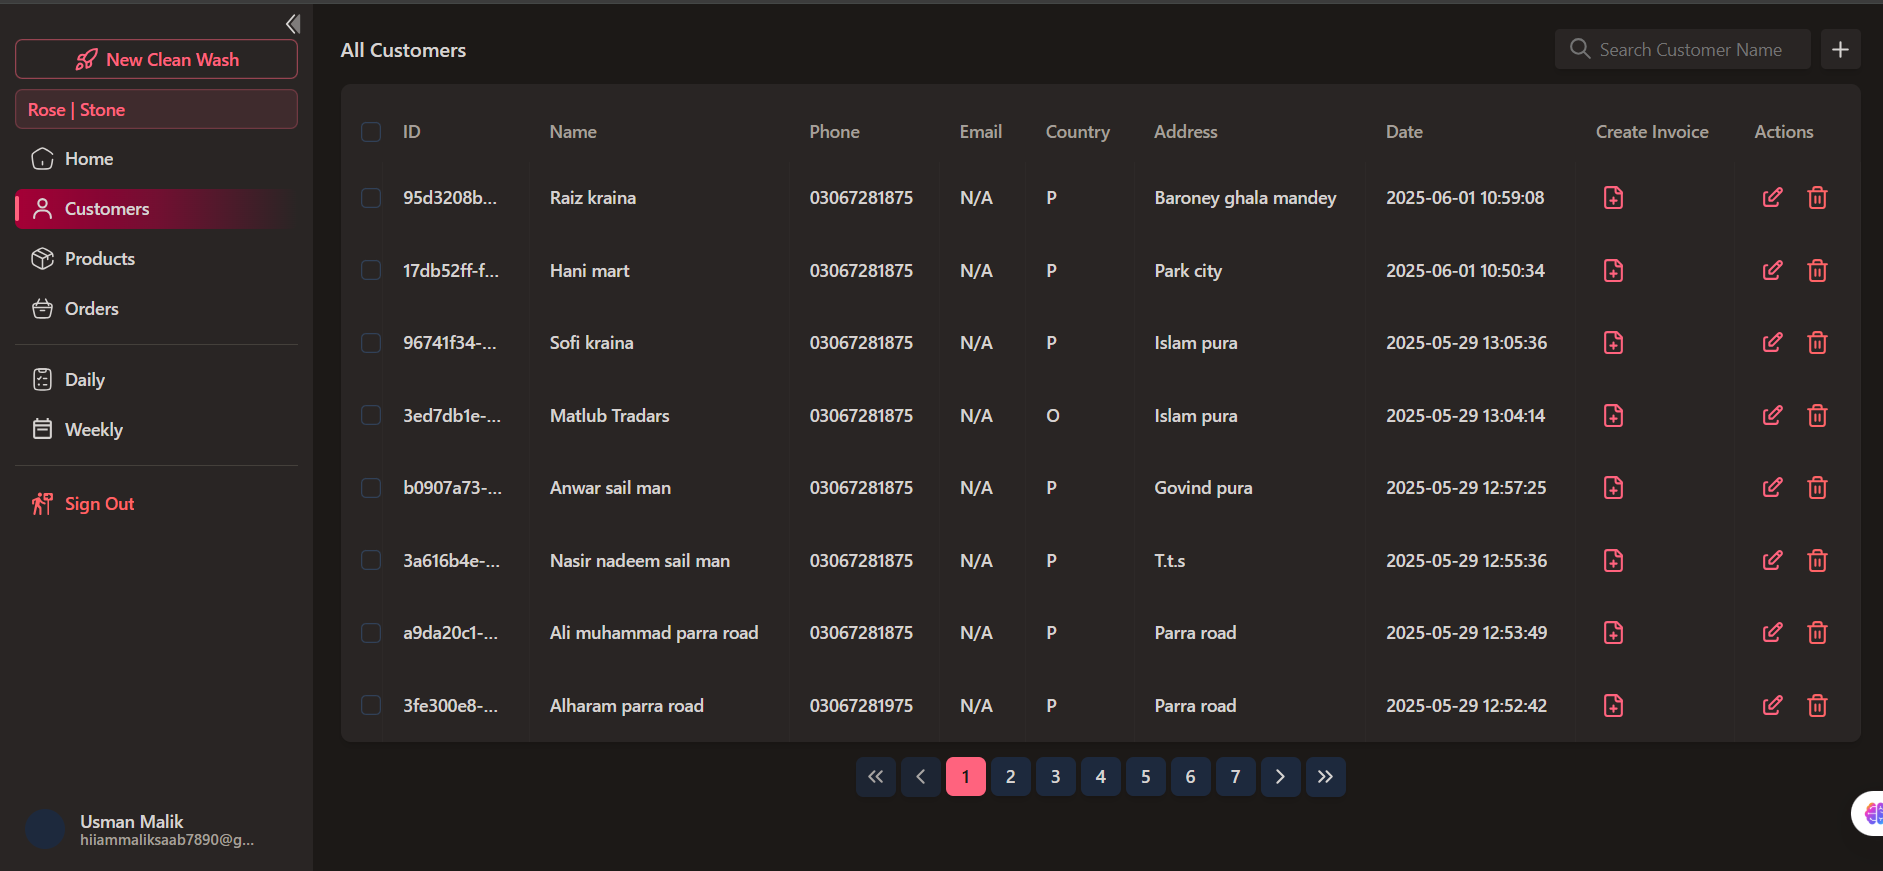
Task: Create invoice for Raiz kraina
Action: pos(1613,198)
